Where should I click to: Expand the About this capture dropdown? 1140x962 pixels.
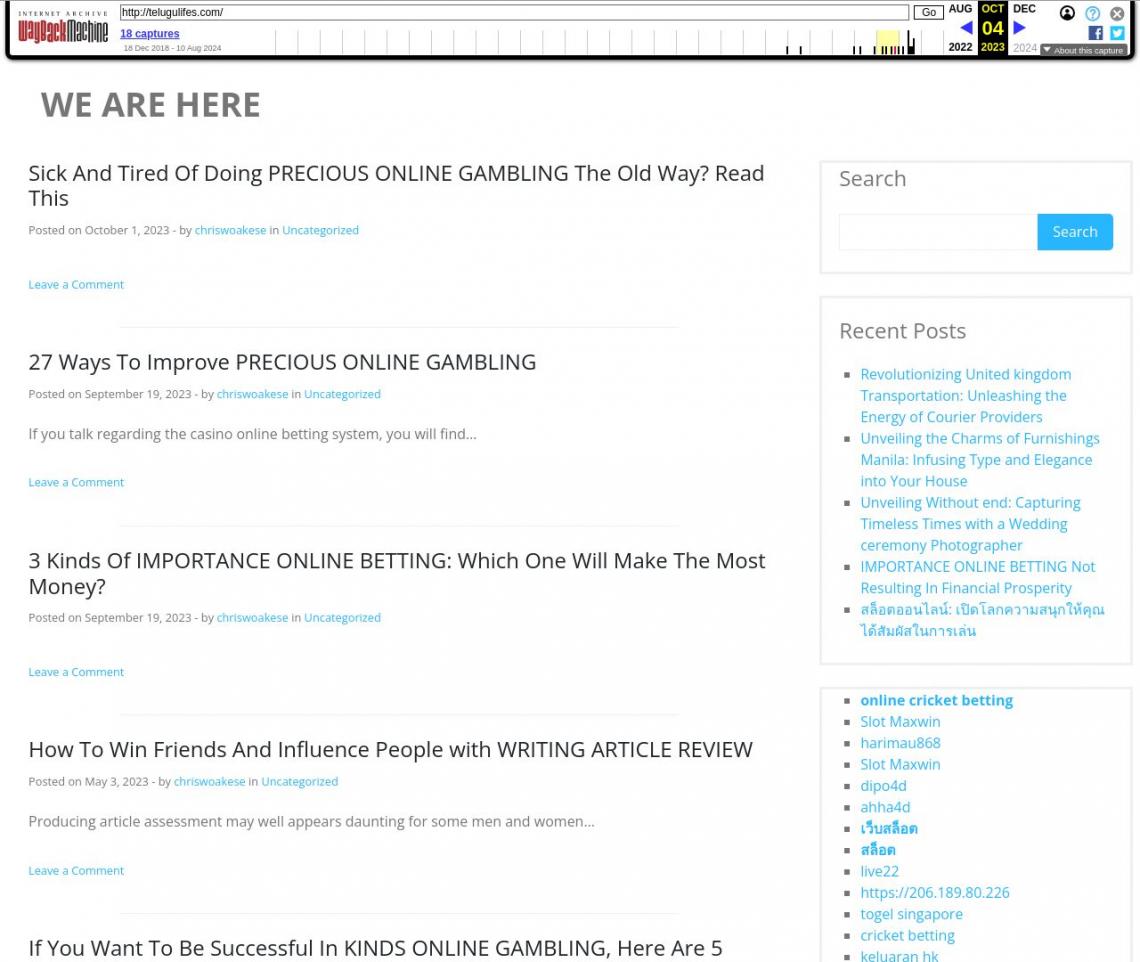[1083, 50]
